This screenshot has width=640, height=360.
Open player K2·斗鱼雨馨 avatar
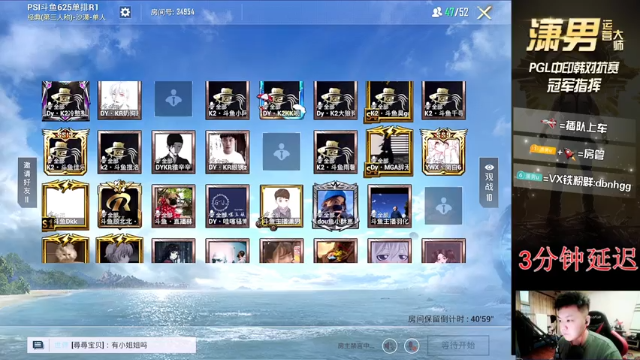tap(336, 152)
